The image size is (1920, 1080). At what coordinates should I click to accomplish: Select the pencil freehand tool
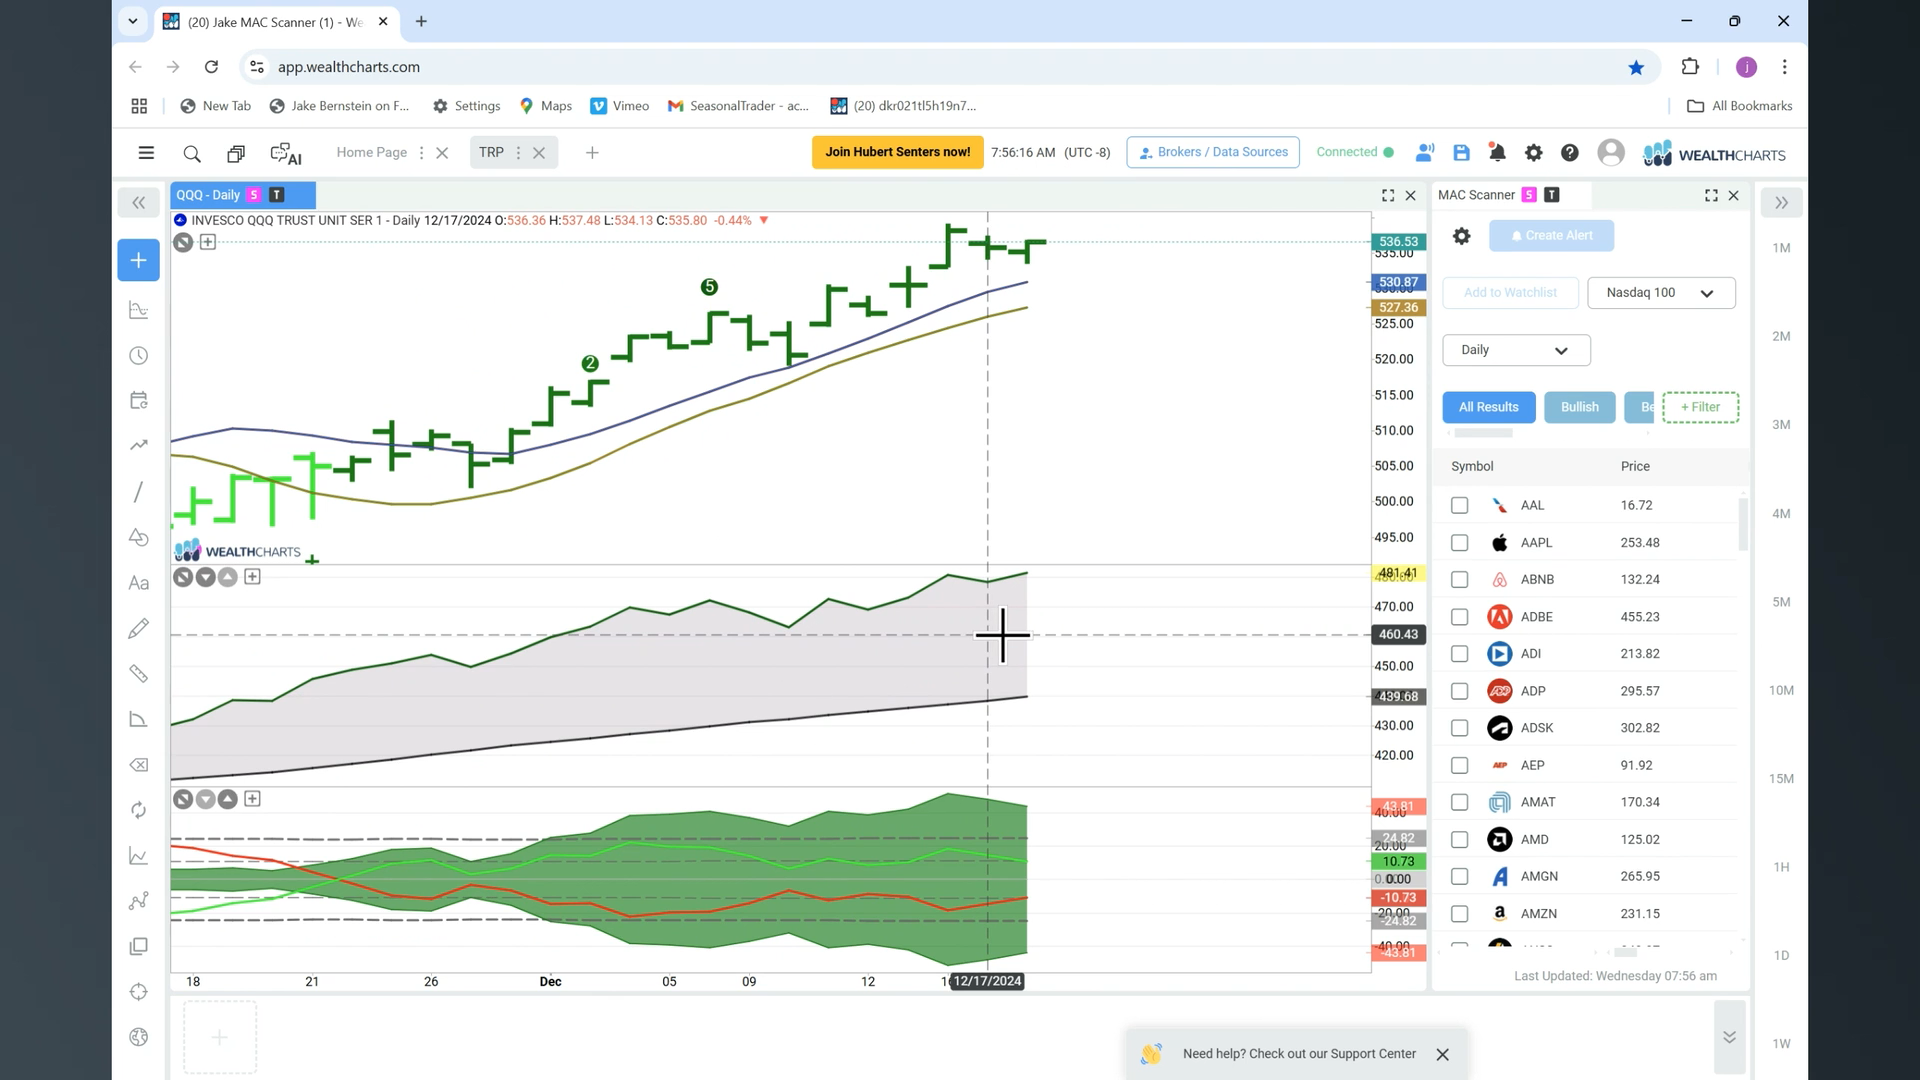139,628
